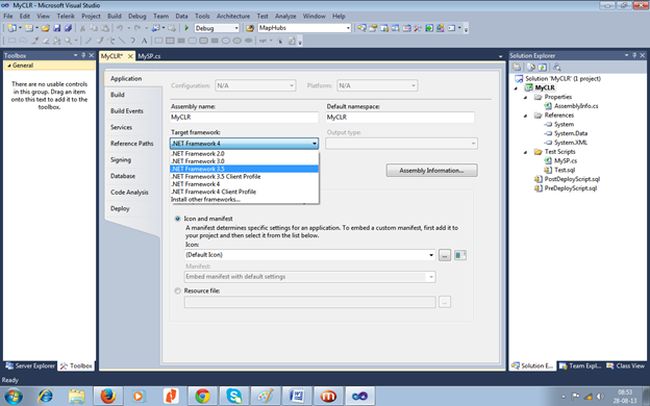The width and height of the screenshot is (650, 406).
Task: Click the Undo arrow in the toolbar
Action: click(119, 28)
